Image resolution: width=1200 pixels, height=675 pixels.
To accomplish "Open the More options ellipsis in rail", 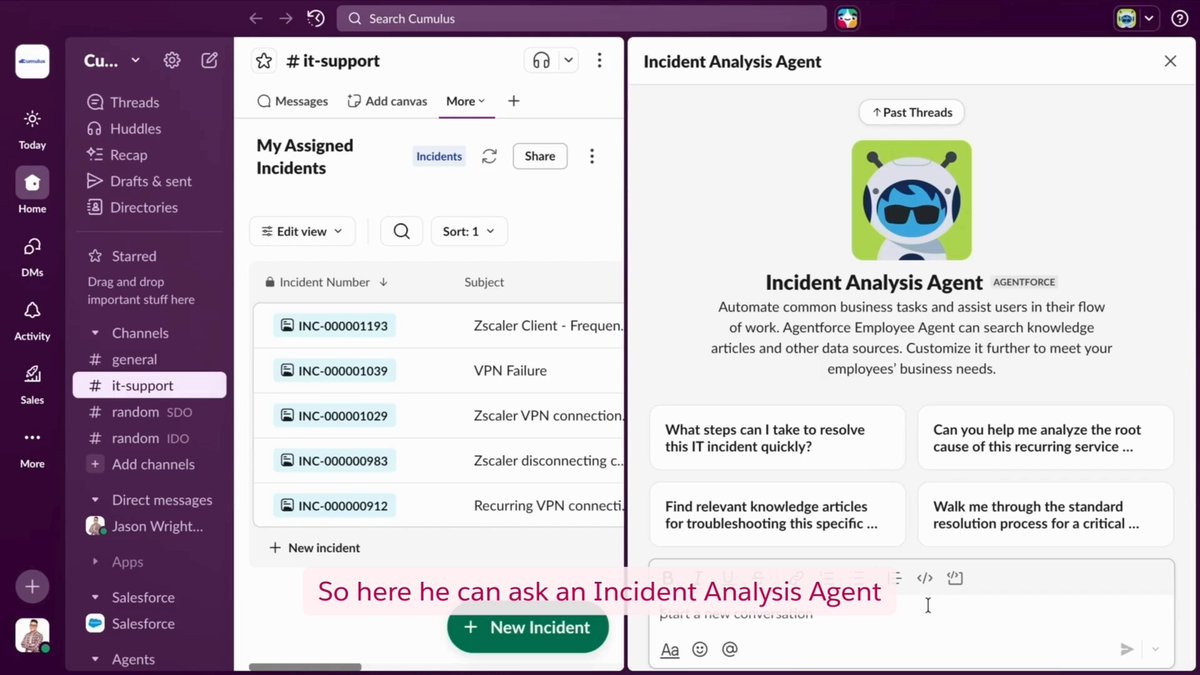I will [x=32, y=447].
